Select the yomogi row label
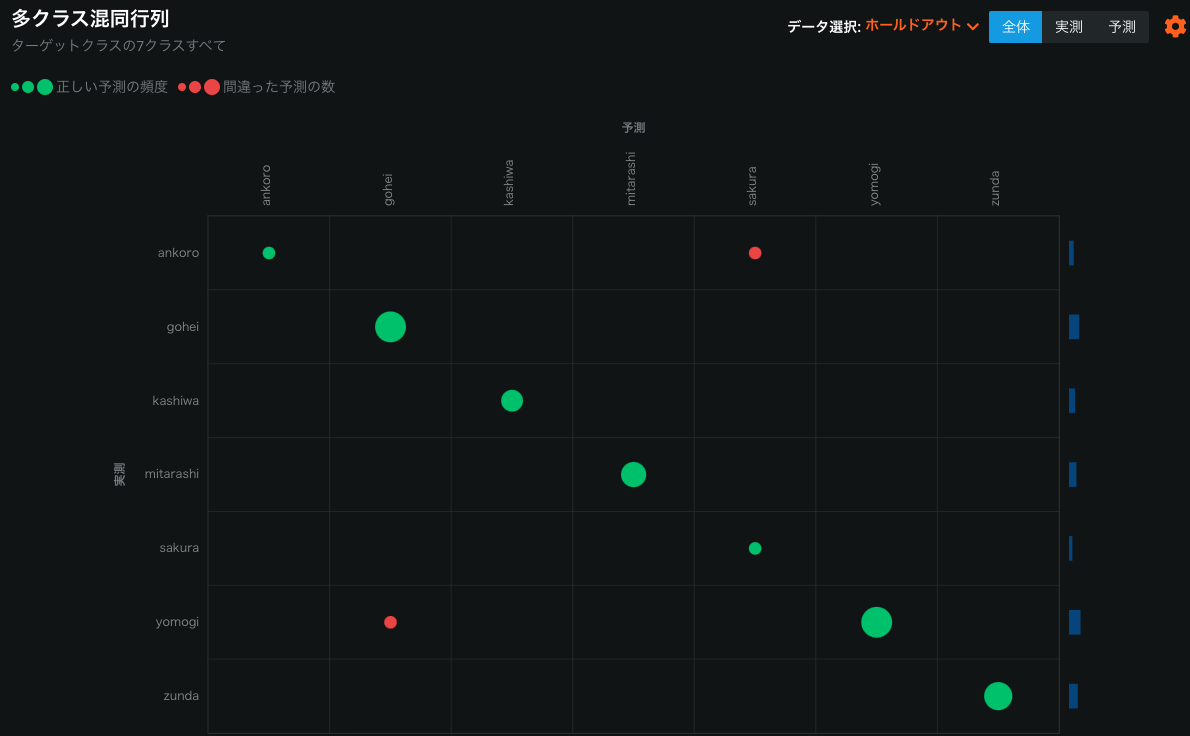This screenshot has width=1190, height=736. pos(177,622)
